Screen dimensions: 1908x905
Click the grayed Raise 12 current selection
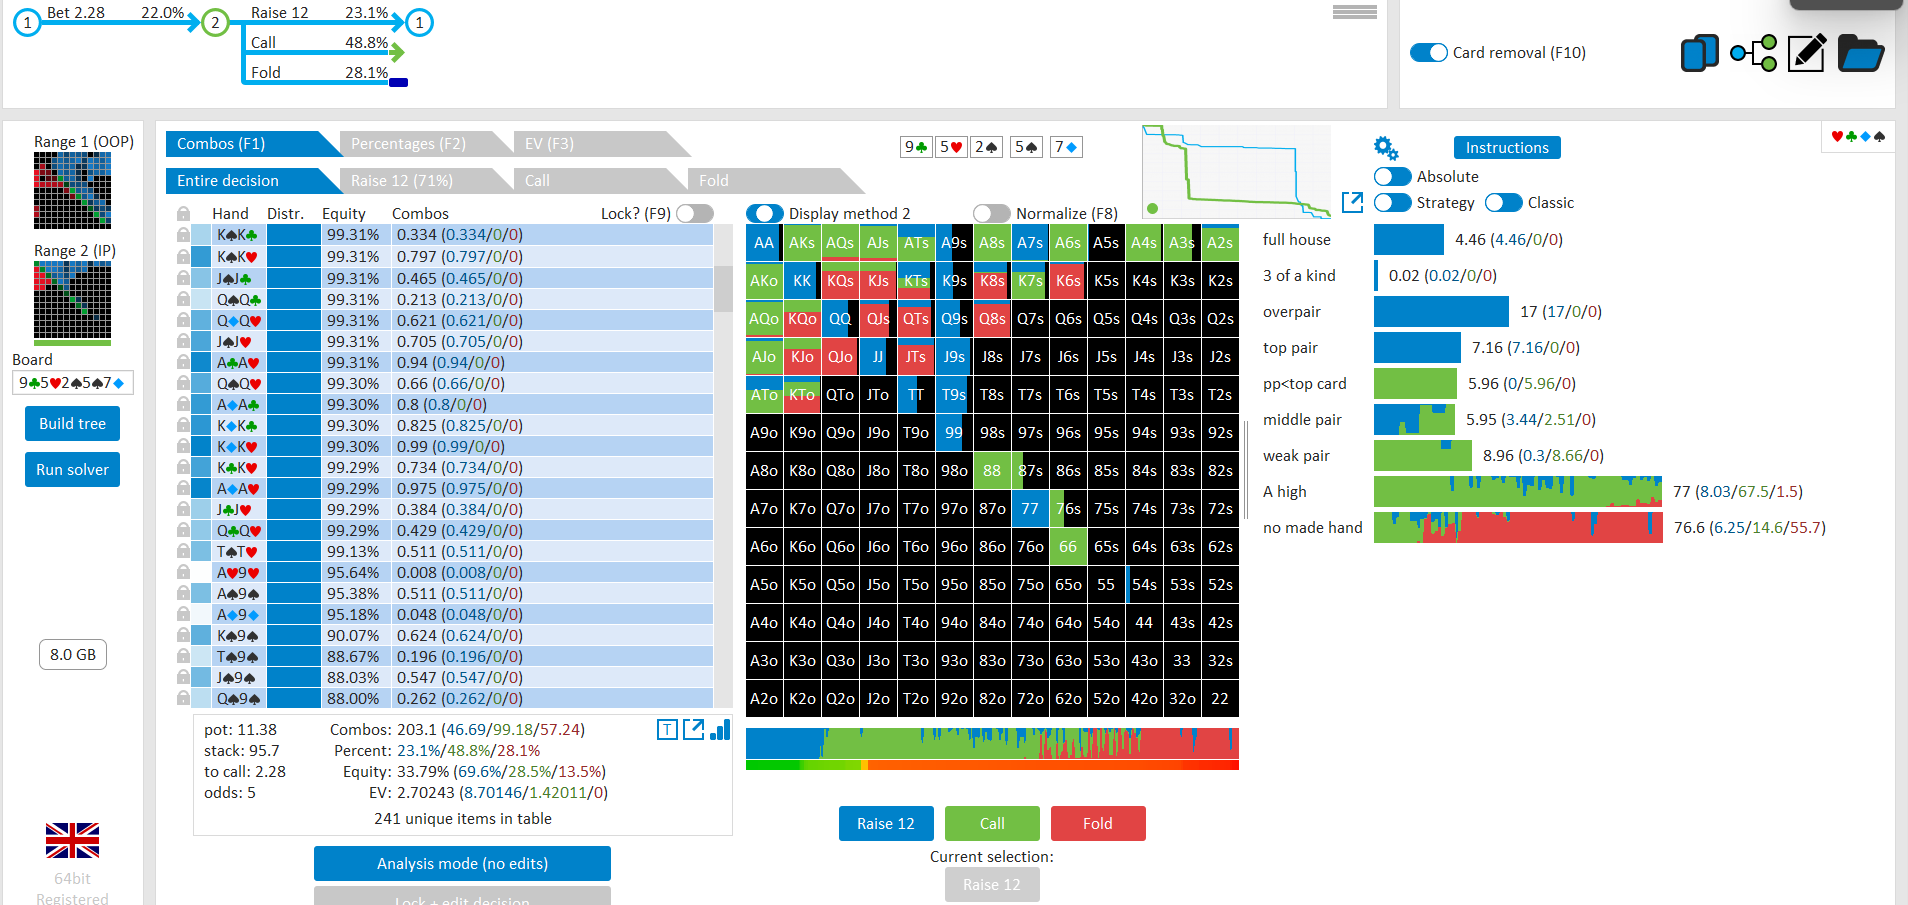pyautogui.click(x=992, y=885)
